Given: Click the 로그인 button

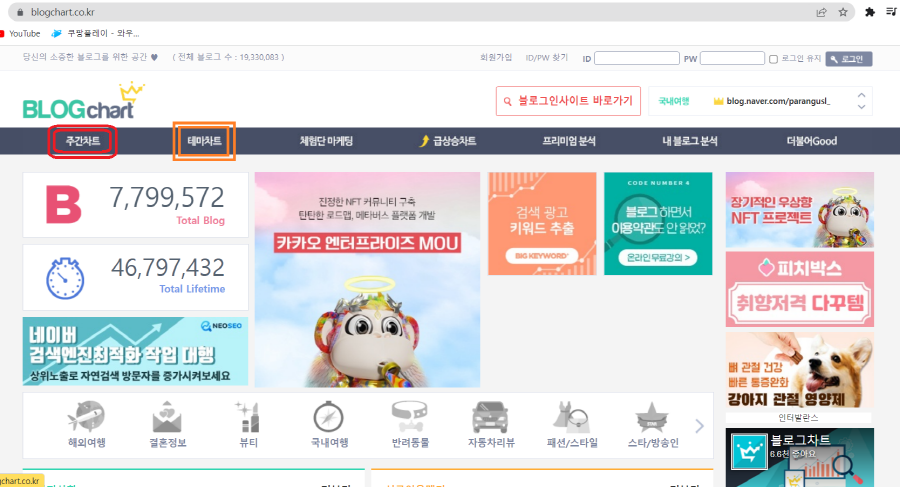Looking at the screenshot, I should 849,59.
